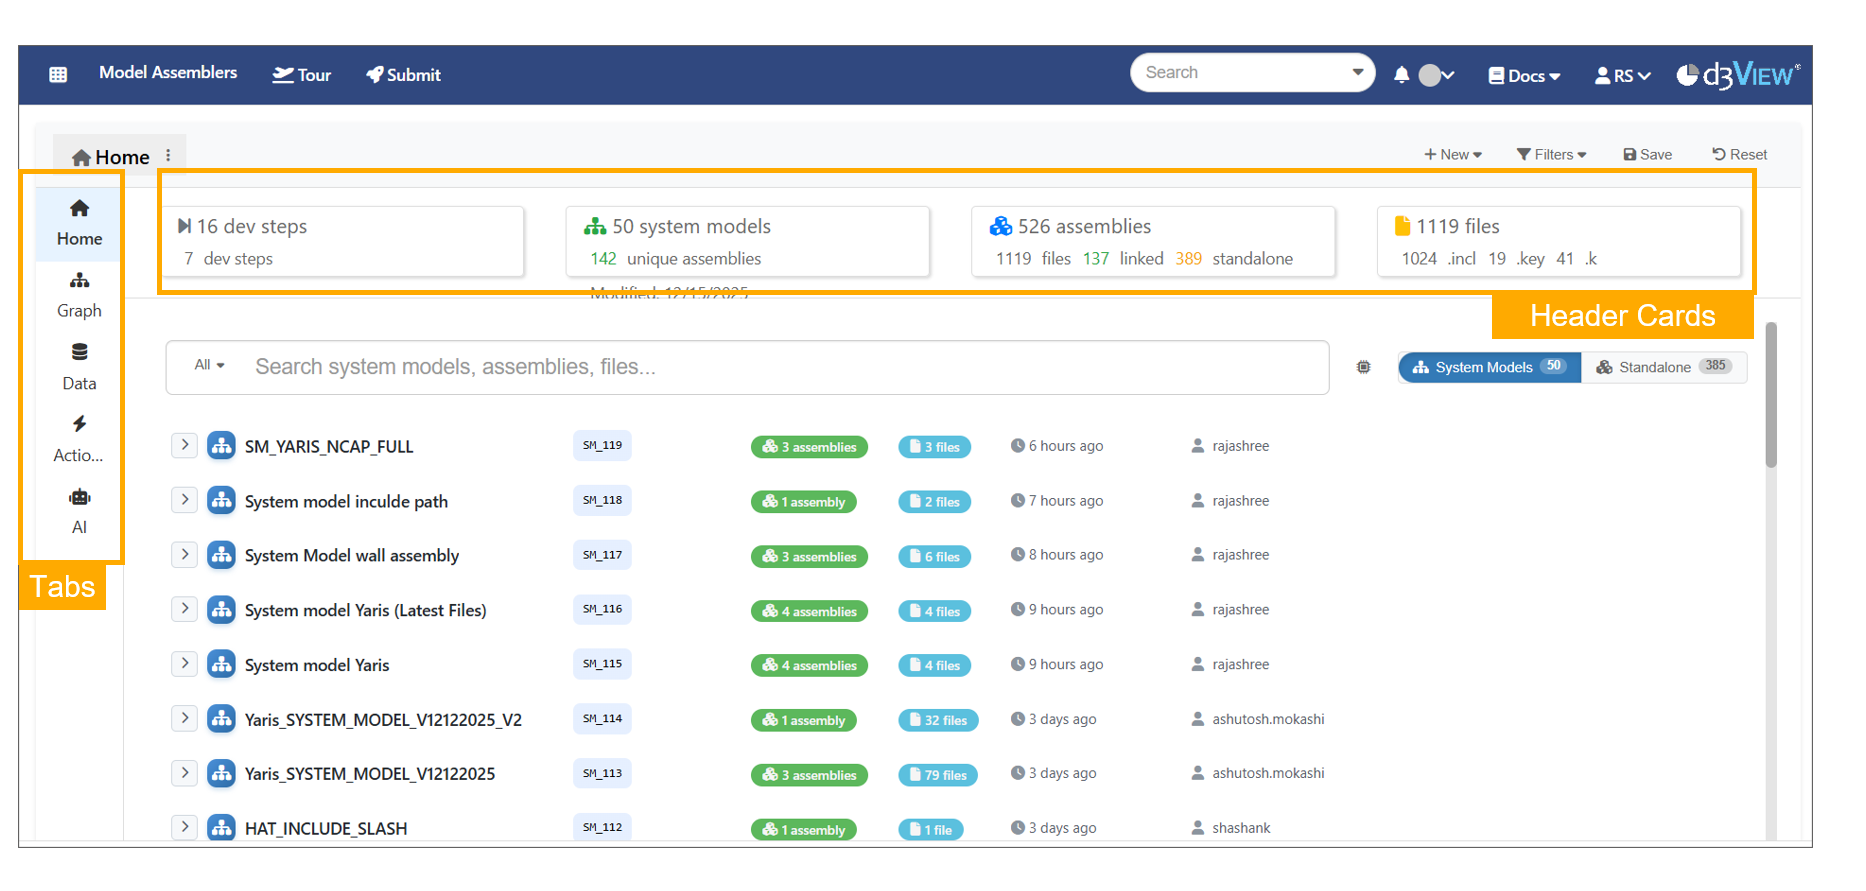Switch to System Models view

tap(1488, 367)
